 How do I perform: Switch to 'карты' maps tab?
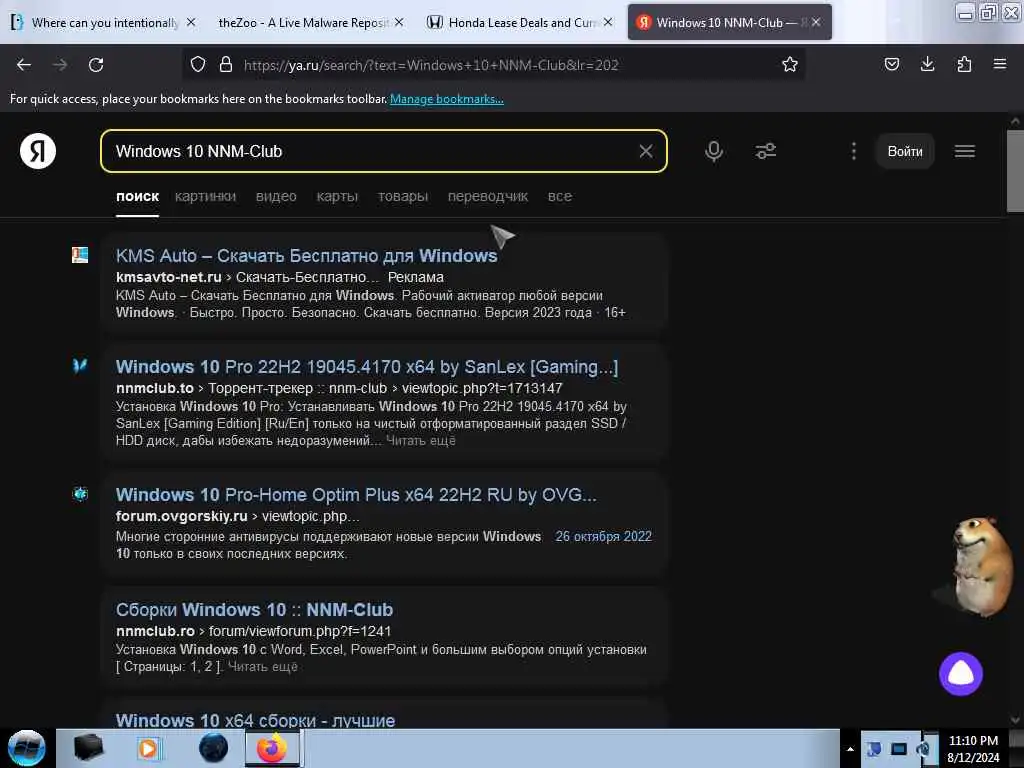tap(337, 197)
